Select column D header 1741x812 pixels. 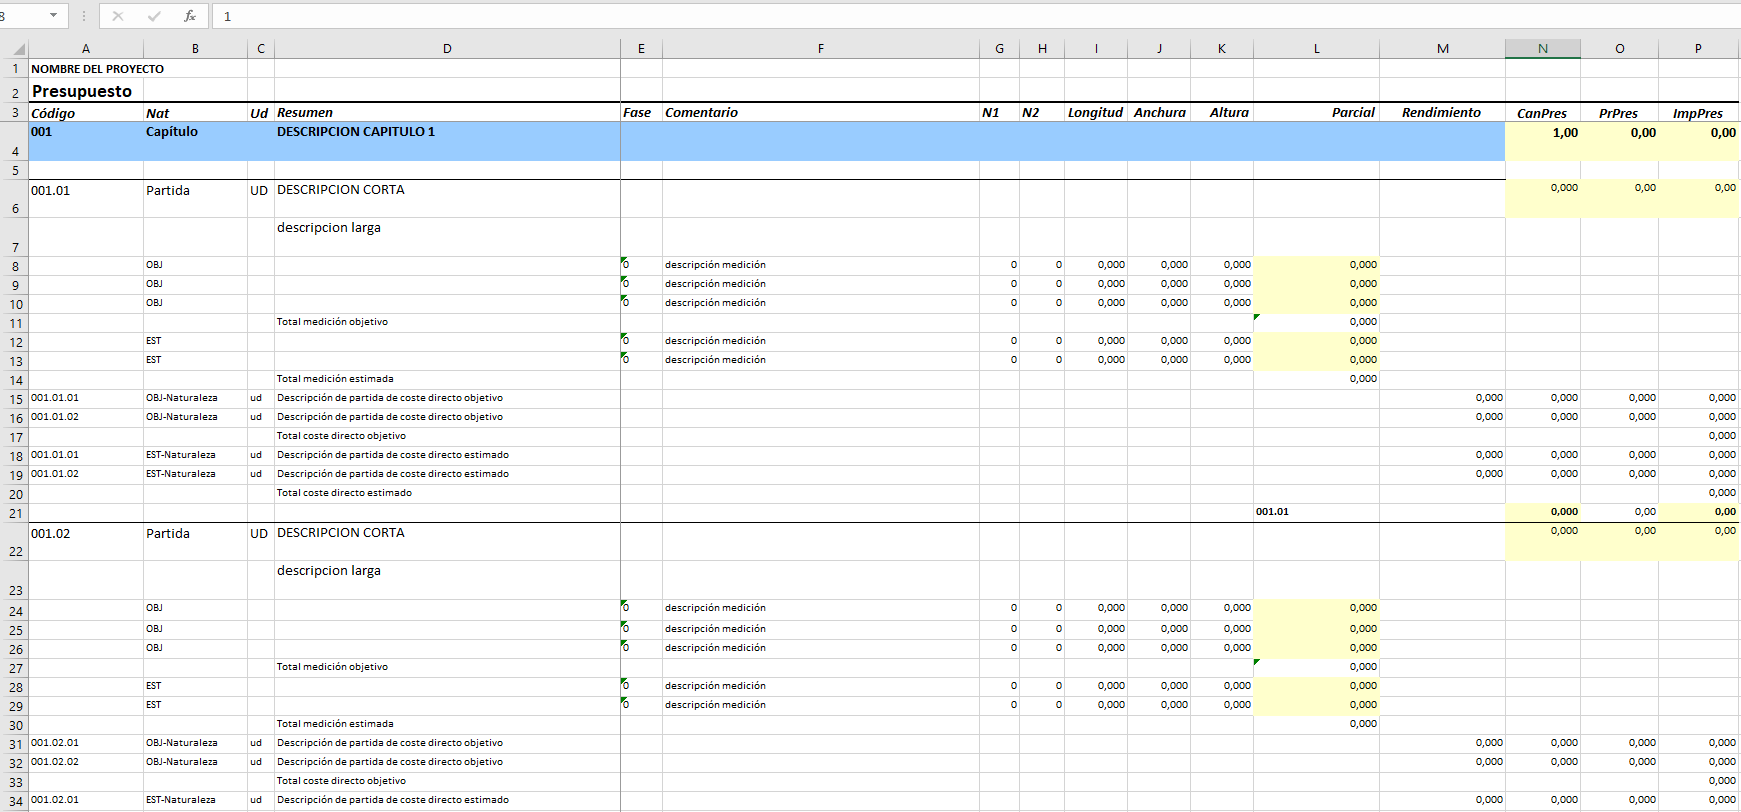(x=447, y=48)
